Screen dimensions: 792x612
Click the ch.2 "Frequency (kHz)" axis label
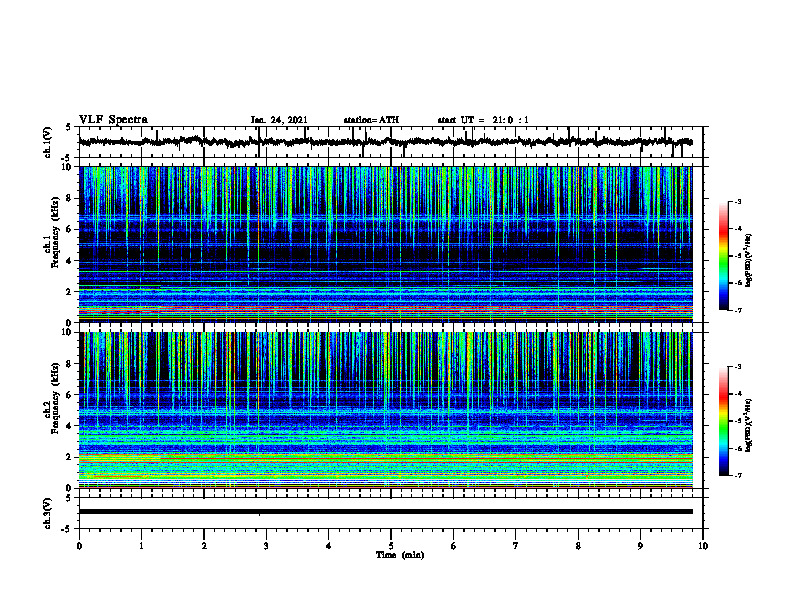[x=55, y=398]
